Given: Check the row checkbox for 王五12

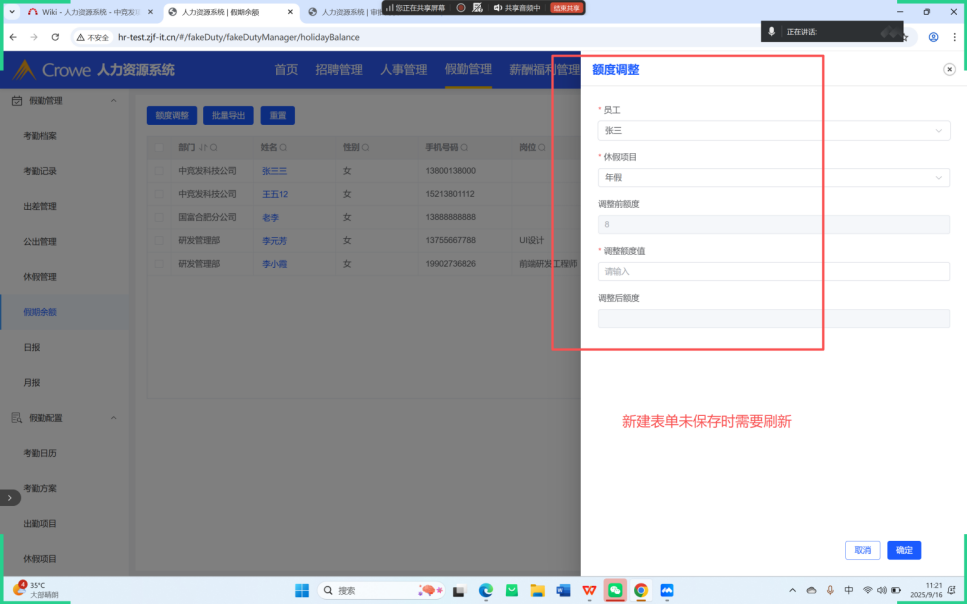Looking at the screenshot, I should pyautogui.click(x=159, y=194).
